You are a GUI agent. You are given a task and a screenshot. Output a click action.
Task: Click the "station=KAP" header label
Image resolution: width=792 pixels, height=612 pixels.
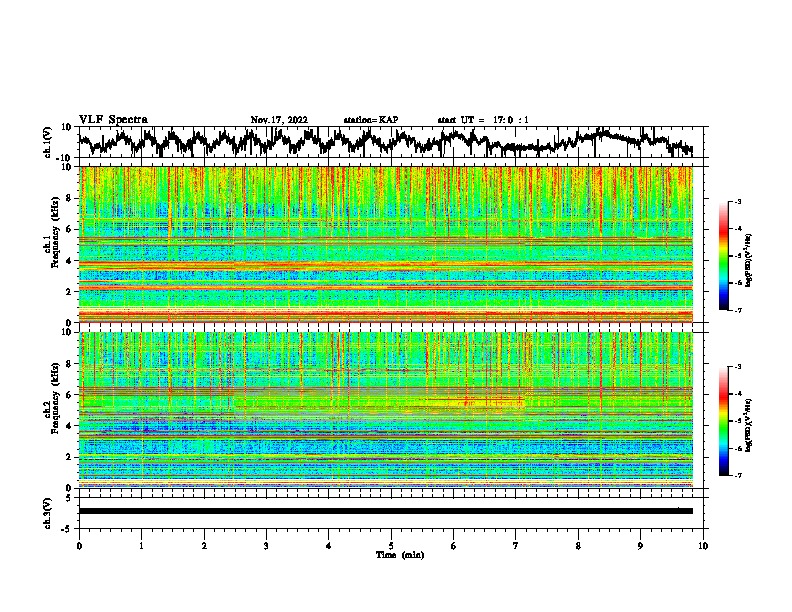pyautogui.click(x=371, y=120)
